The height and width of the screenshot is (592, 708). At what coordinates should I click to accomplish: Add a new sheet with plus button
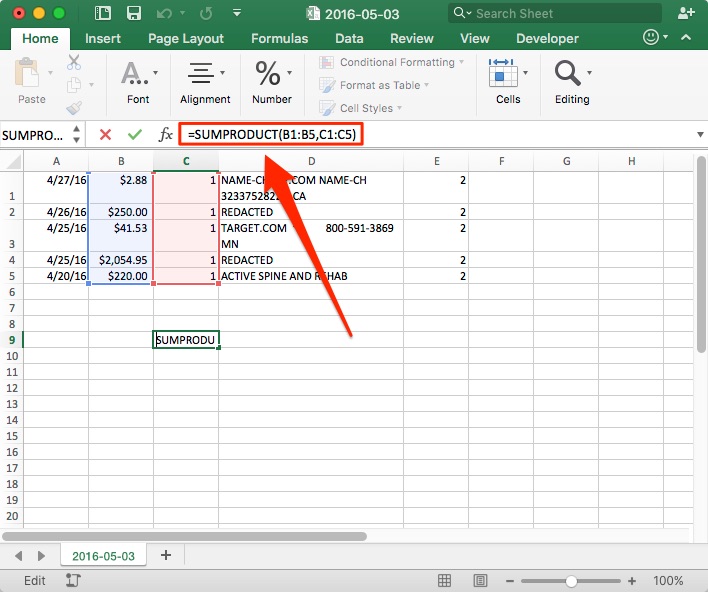click(166, 555)
